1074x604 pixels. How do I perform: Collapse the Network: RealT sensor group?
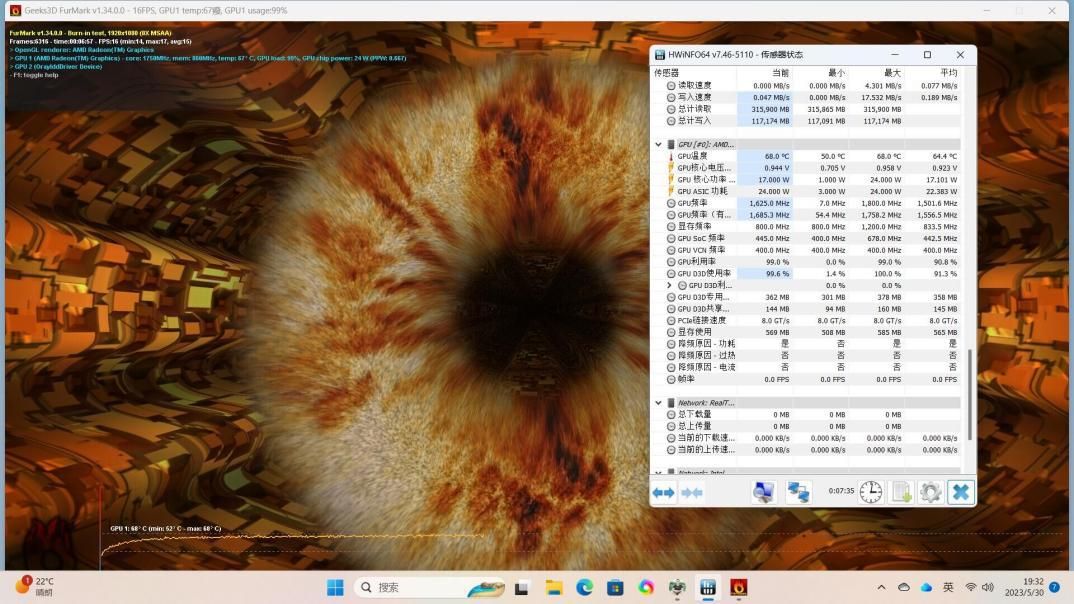pos(658,402)
